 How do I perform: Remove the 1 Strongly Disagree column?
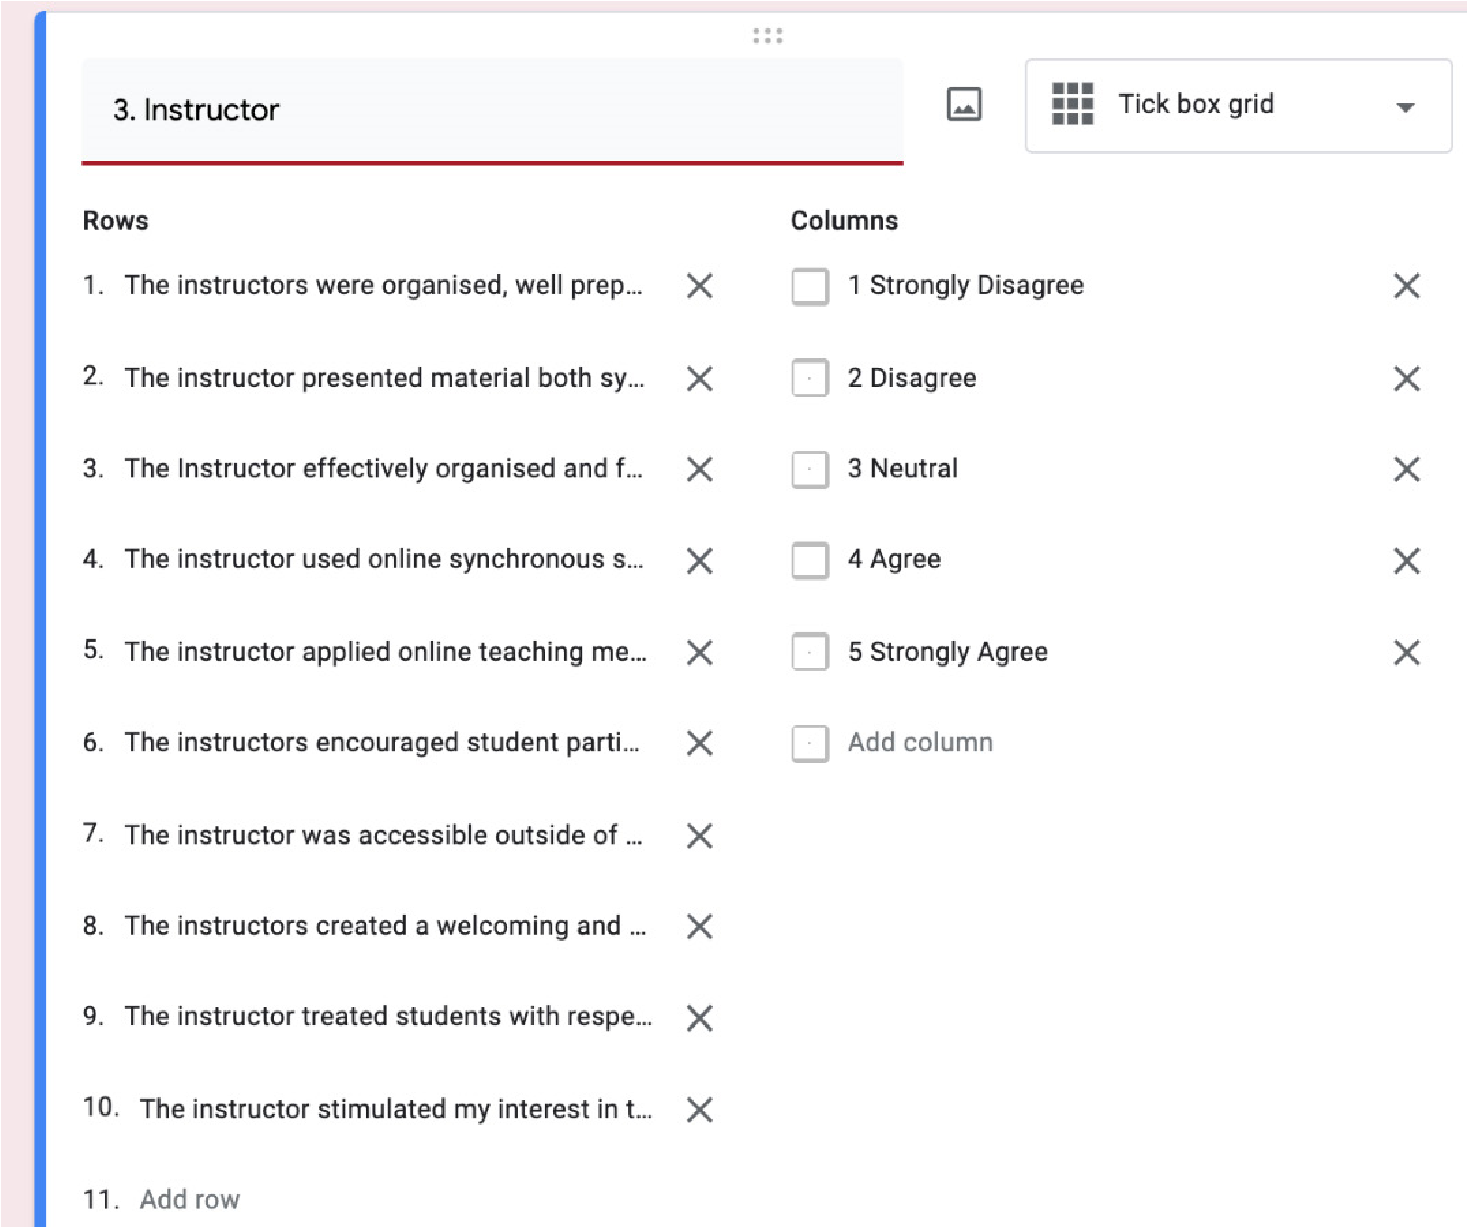(x=1406, y=286)
